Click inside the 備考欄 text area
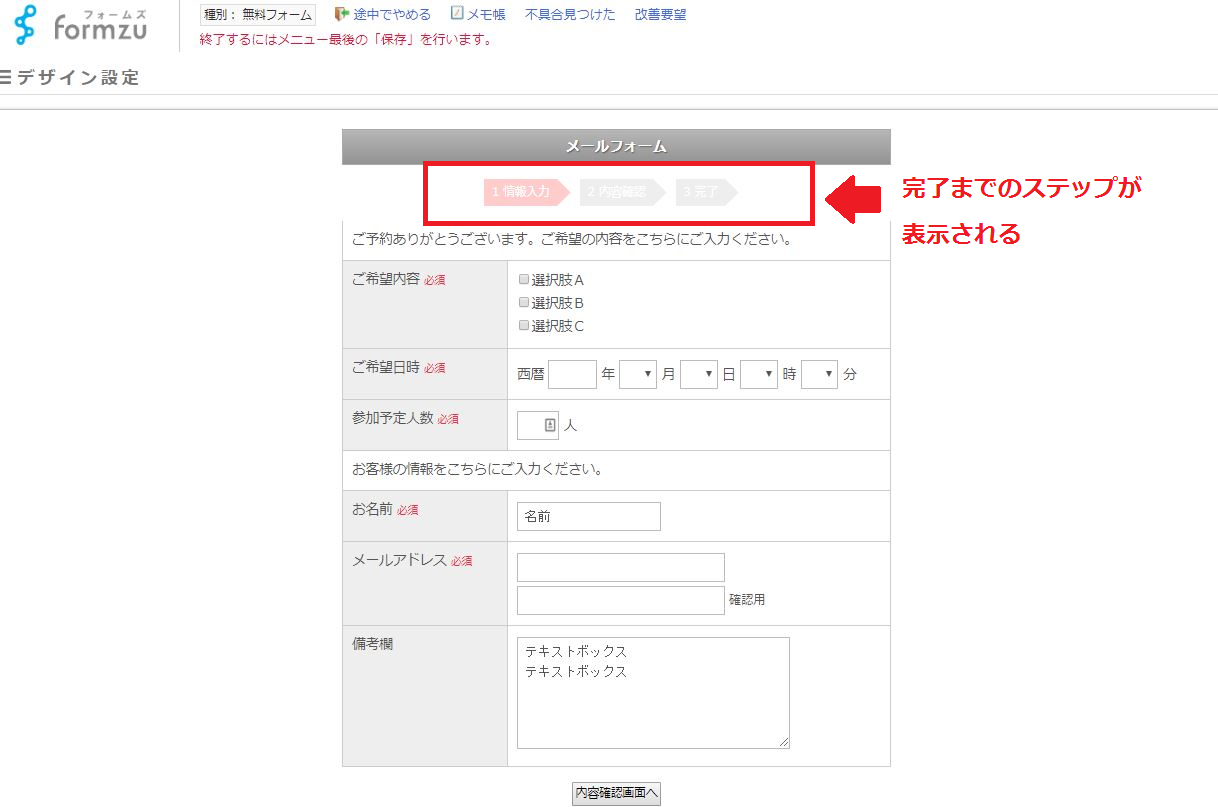 click(x=652, y=700)
